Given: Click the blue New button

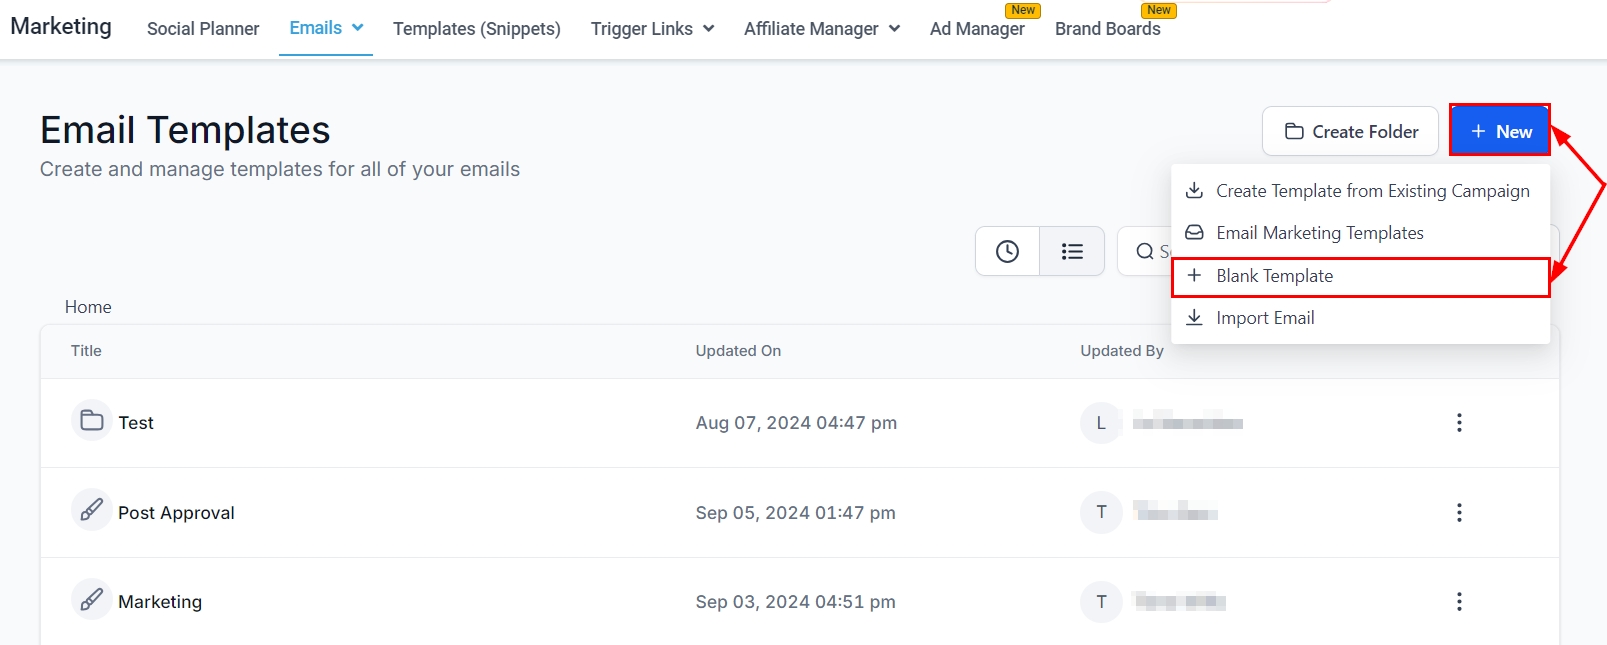Looking at the screenshot, I should click(x=1500, y=132).
